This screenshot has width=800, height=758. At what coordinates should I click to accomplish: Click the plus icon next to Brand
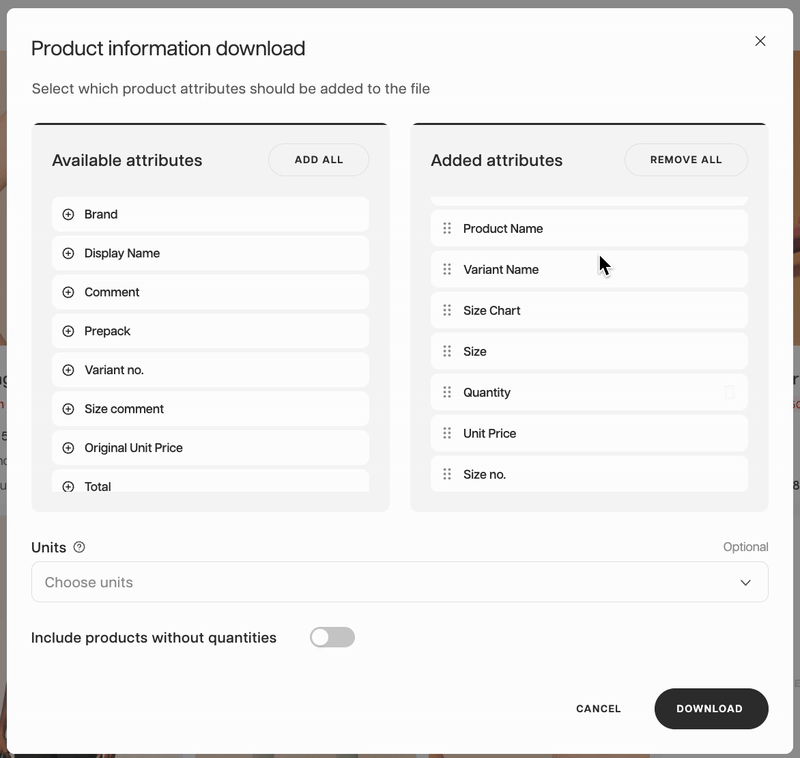68,214
